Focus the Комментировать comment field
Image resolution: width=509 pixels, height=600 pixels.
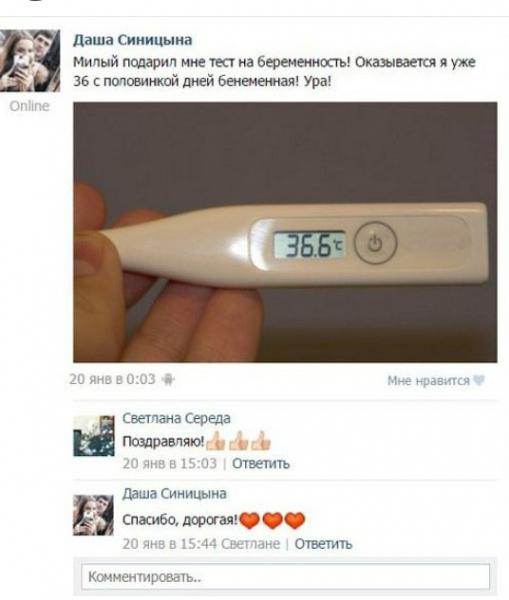coord(285,577)
